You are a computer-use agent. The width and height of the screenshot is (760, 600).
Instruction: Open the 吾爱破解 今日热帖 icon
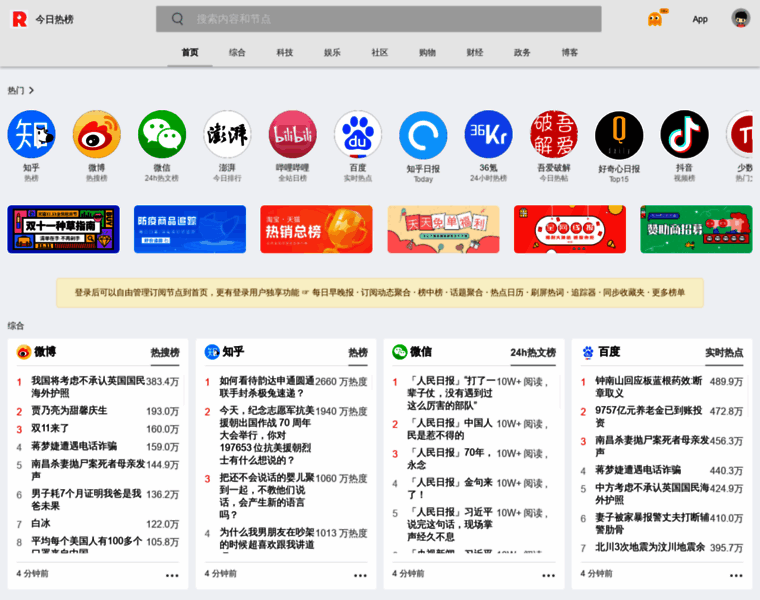pyautogui.click(x=554, y=134)
